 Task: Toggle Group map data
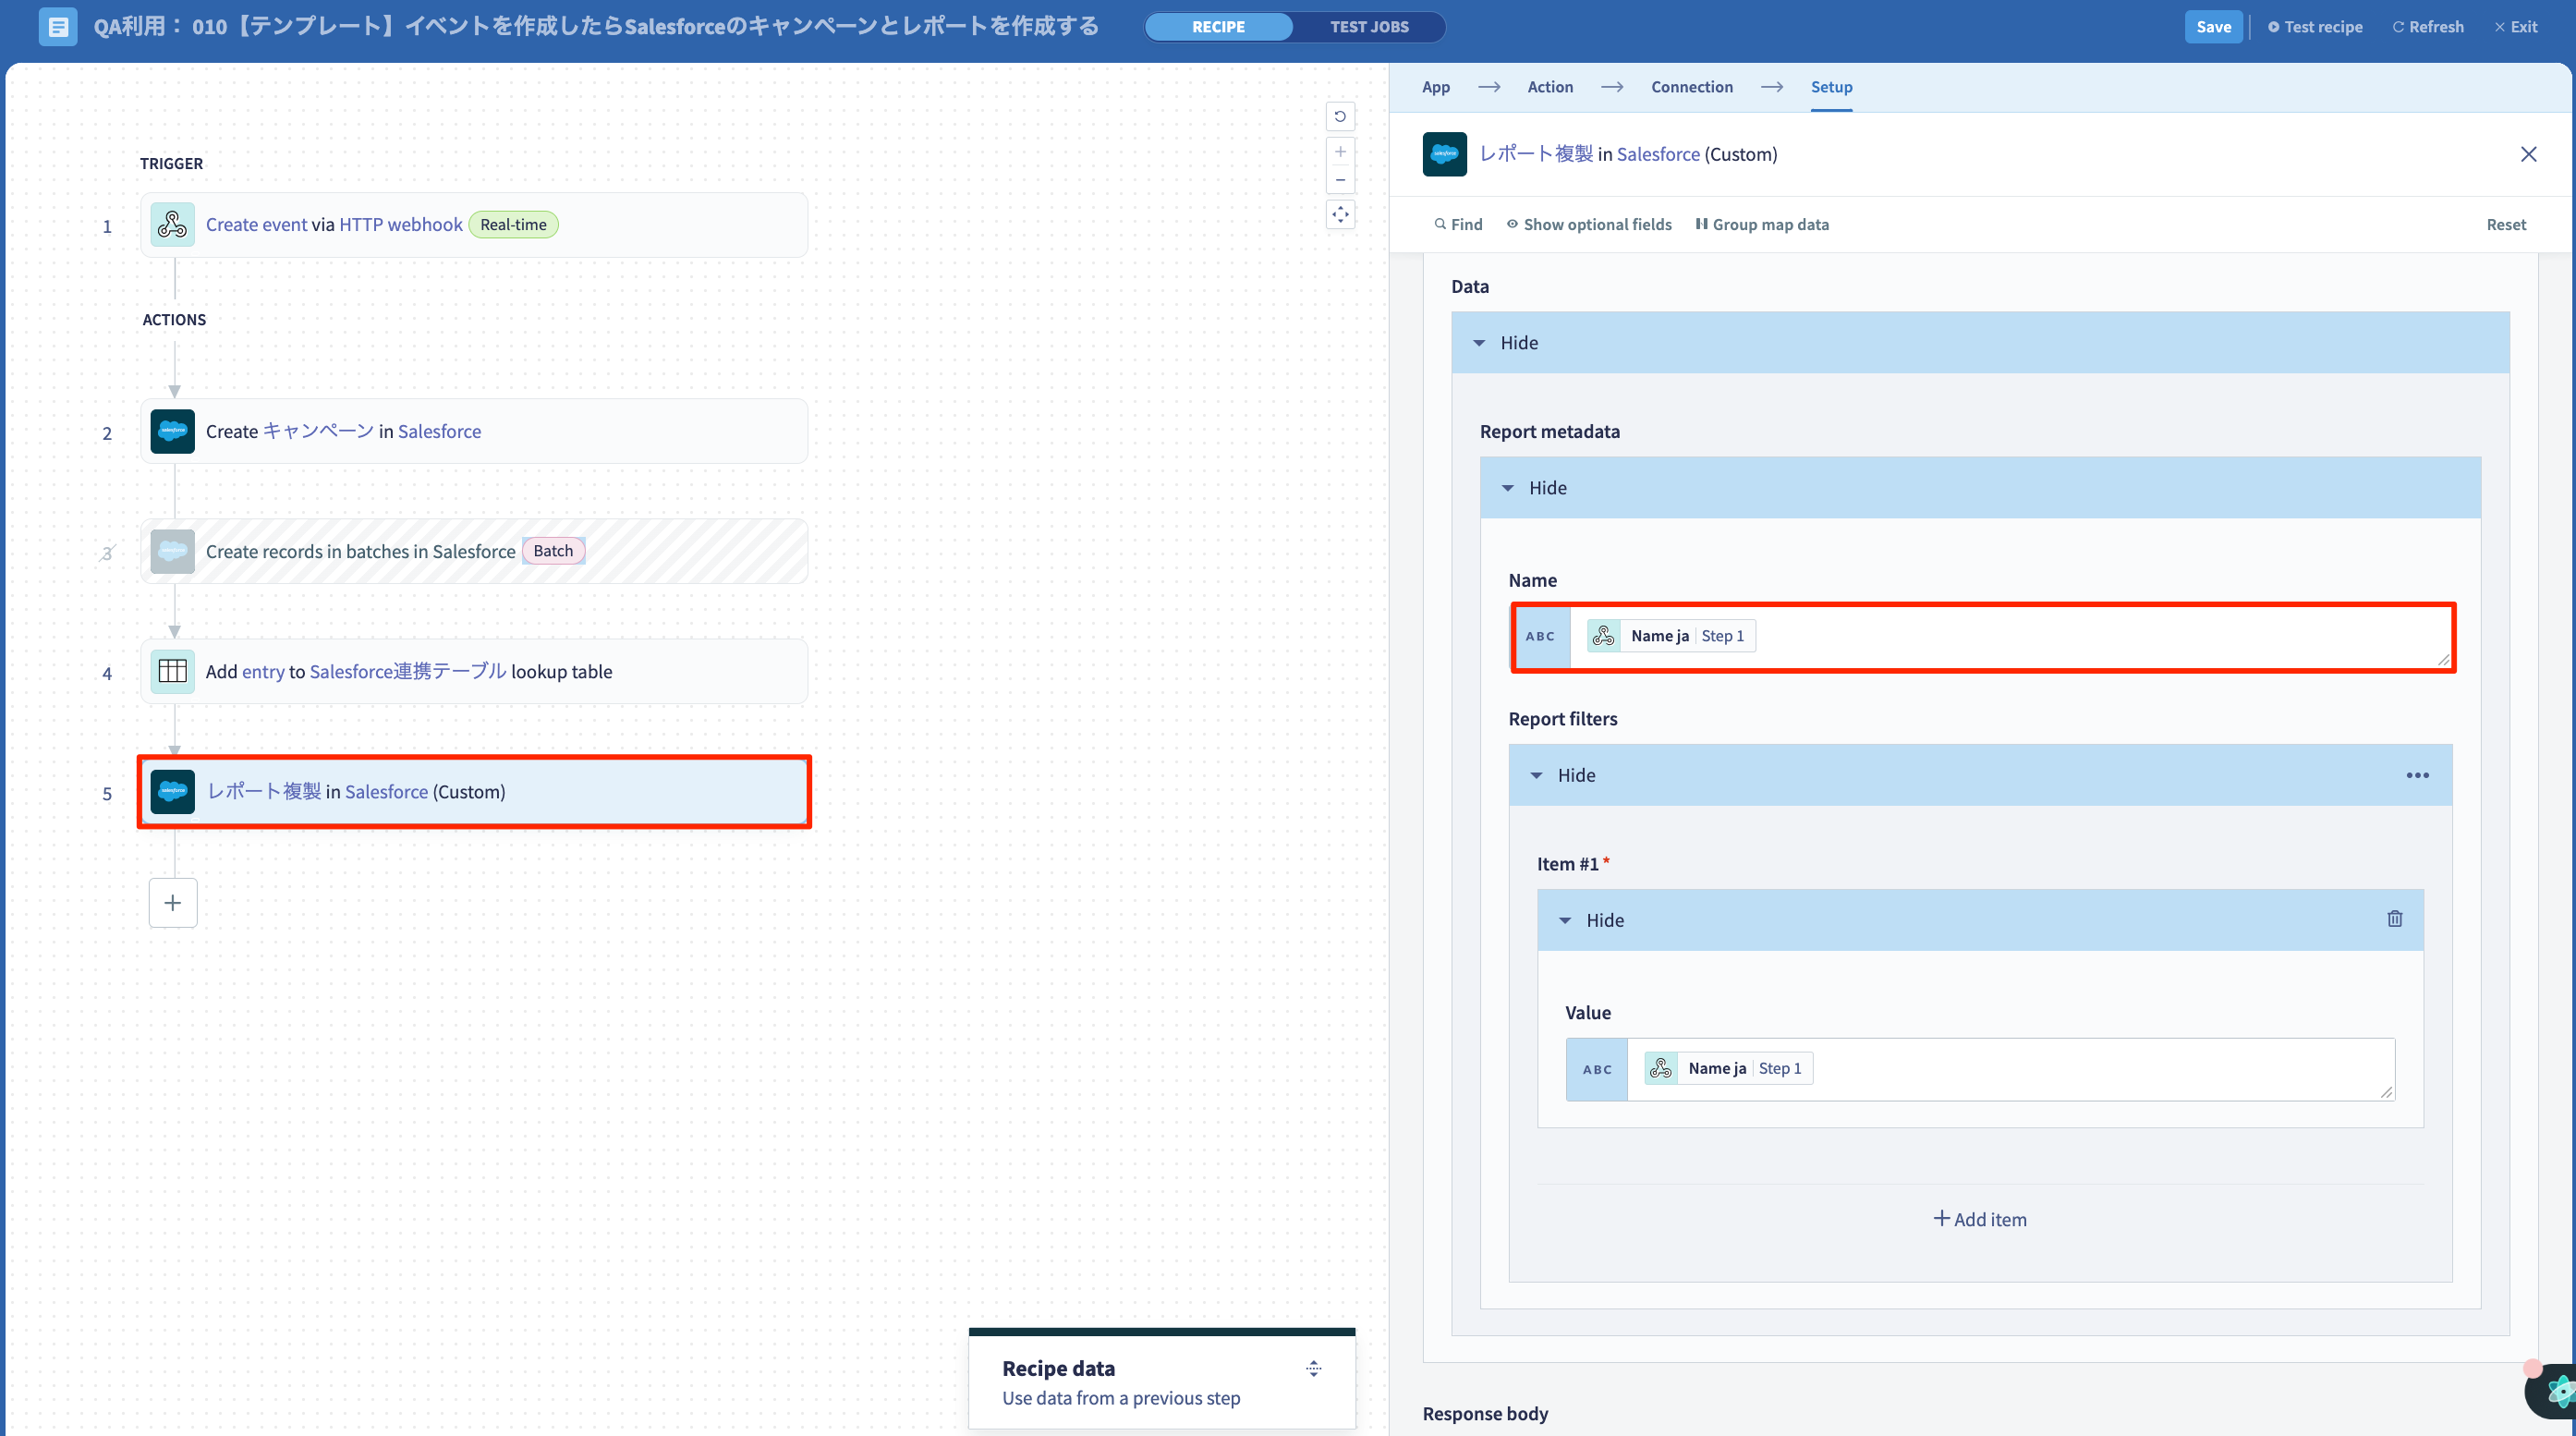point(1762,224)
